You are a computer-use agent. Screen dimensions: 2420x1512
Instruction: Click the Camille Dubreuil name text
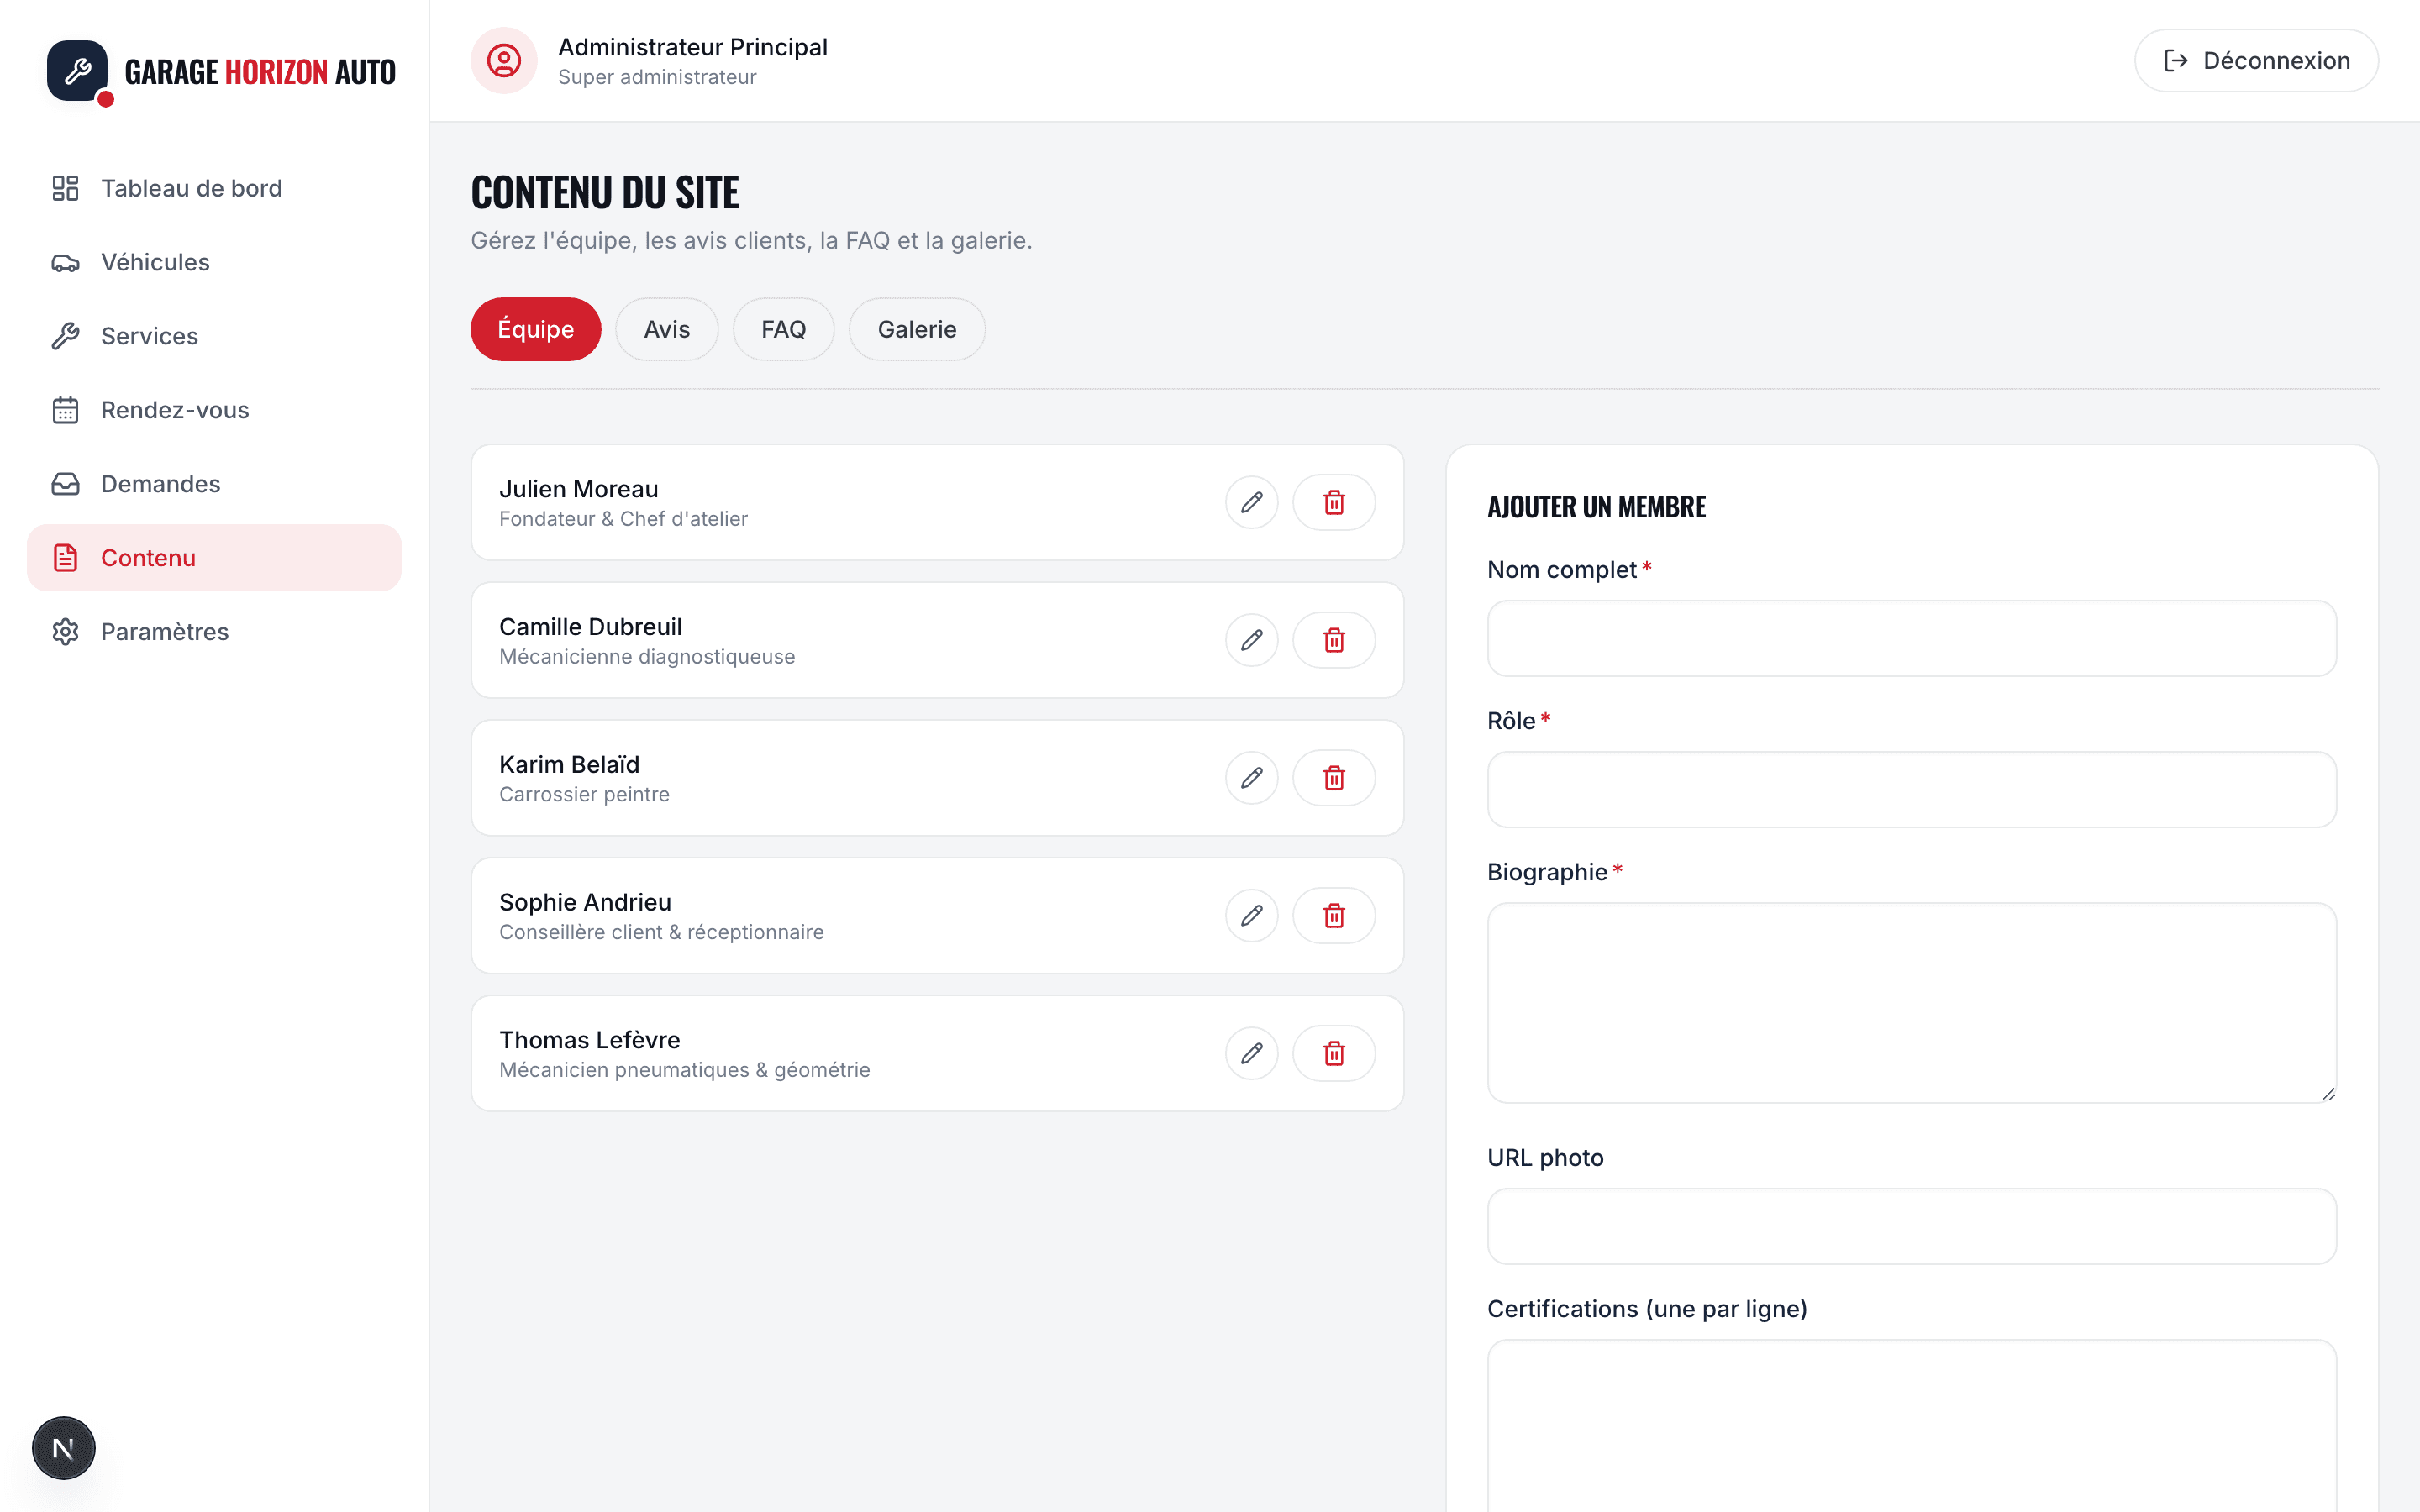591,627
